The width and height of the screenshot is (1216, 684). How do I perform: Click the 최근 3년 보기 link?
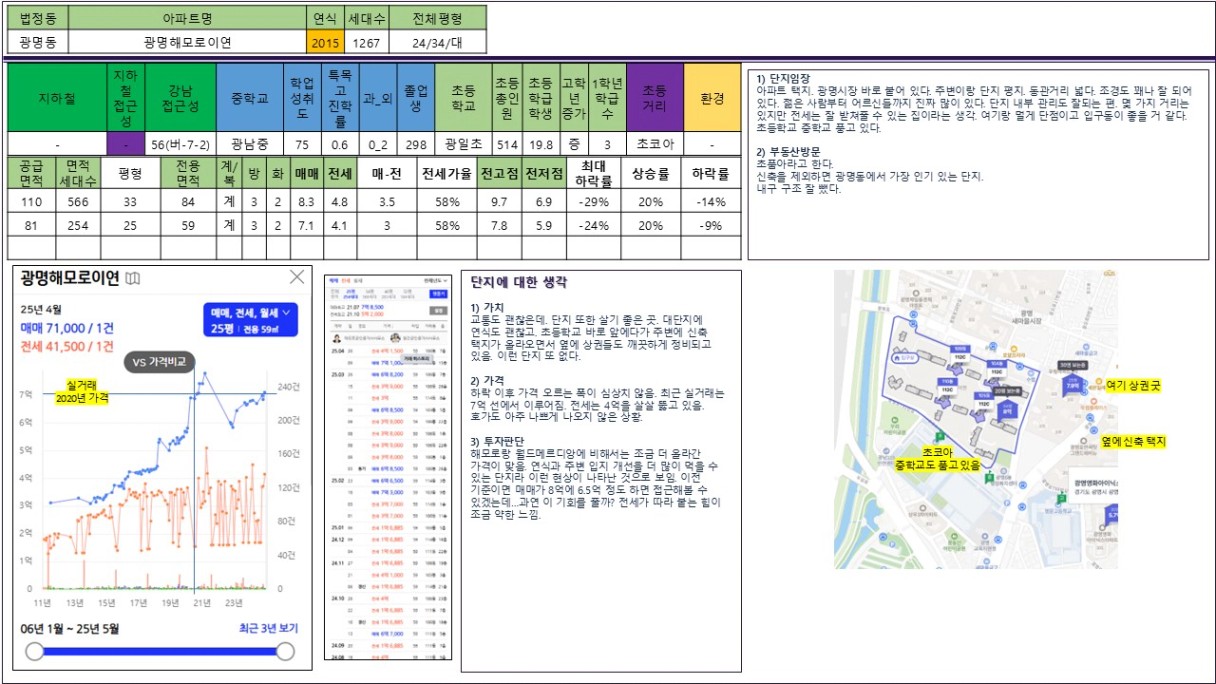click(x=267, y=628)
